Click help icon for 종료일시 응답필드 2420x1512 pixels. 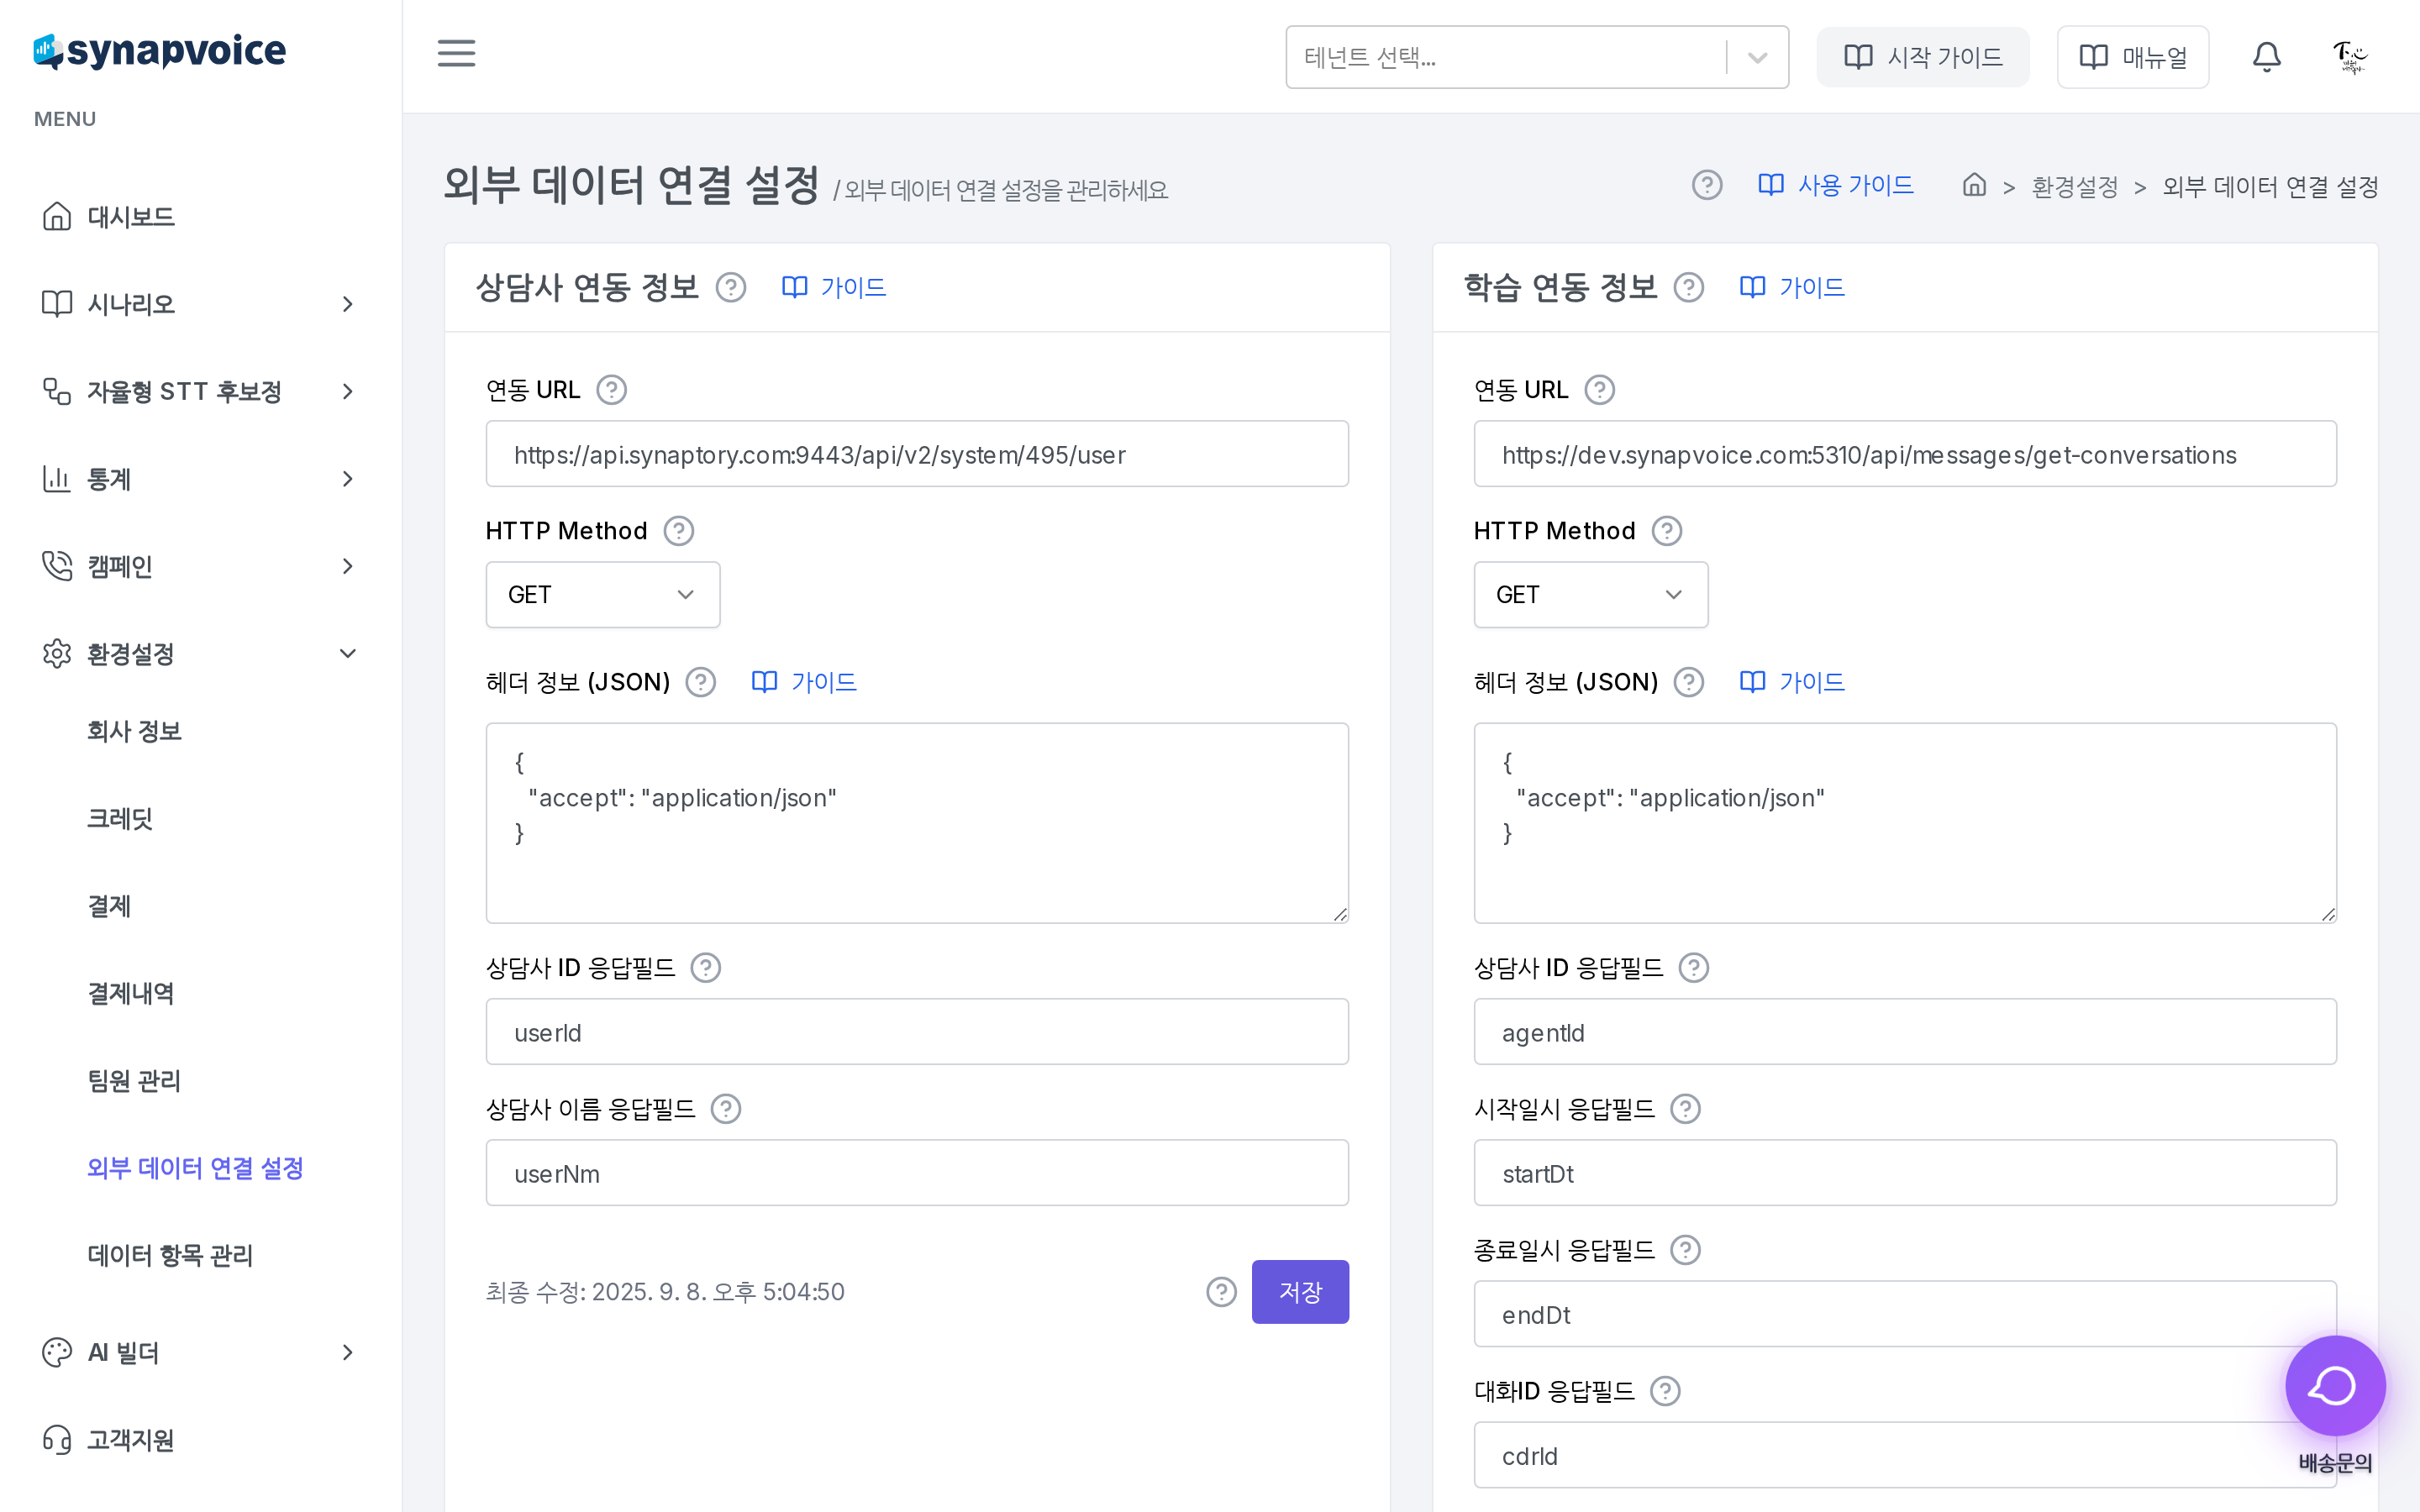[1686, 1250]
